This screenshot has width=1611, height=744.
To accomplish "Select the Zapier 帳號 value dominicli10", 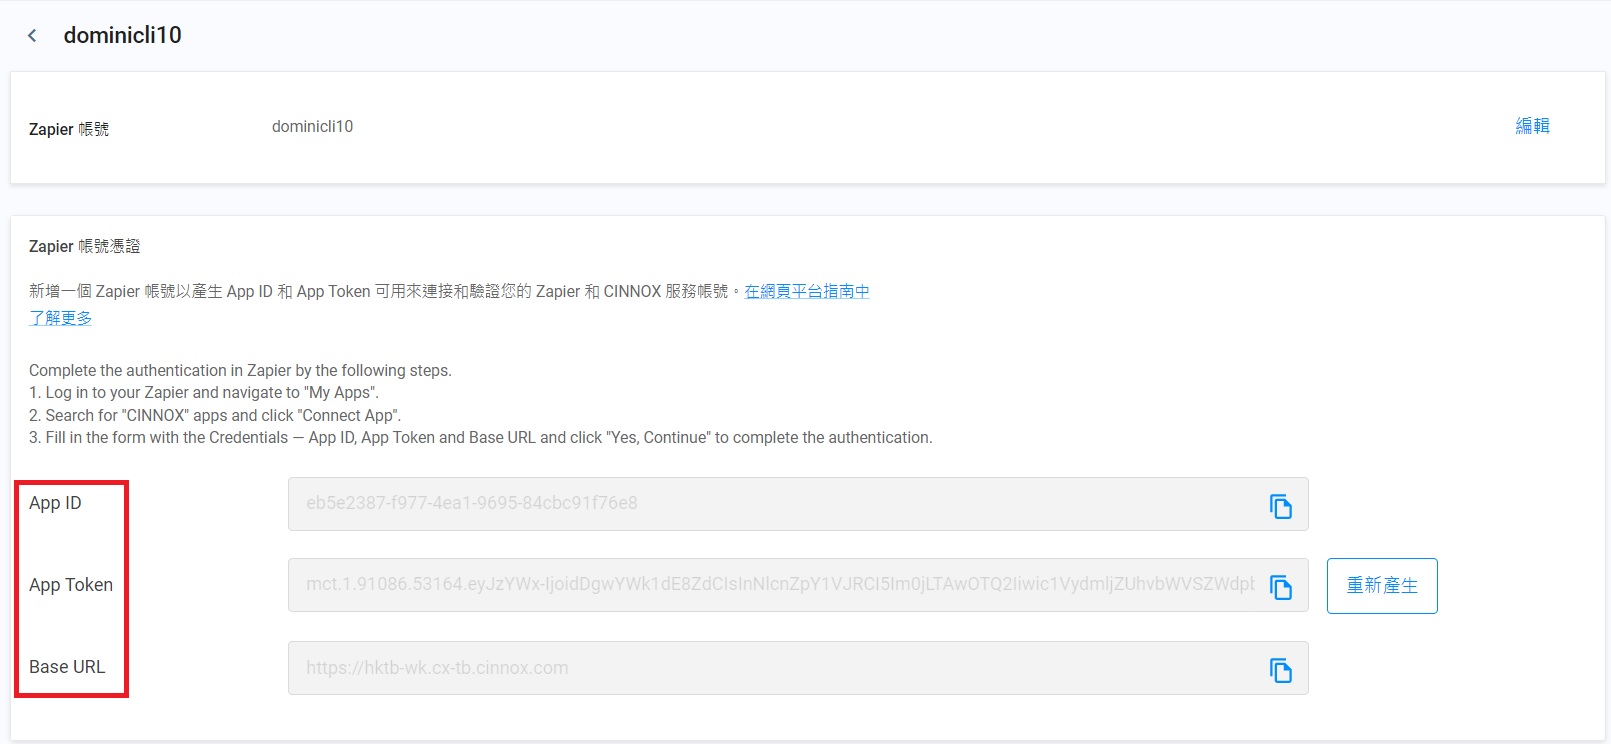I will [x=312, y=127].
